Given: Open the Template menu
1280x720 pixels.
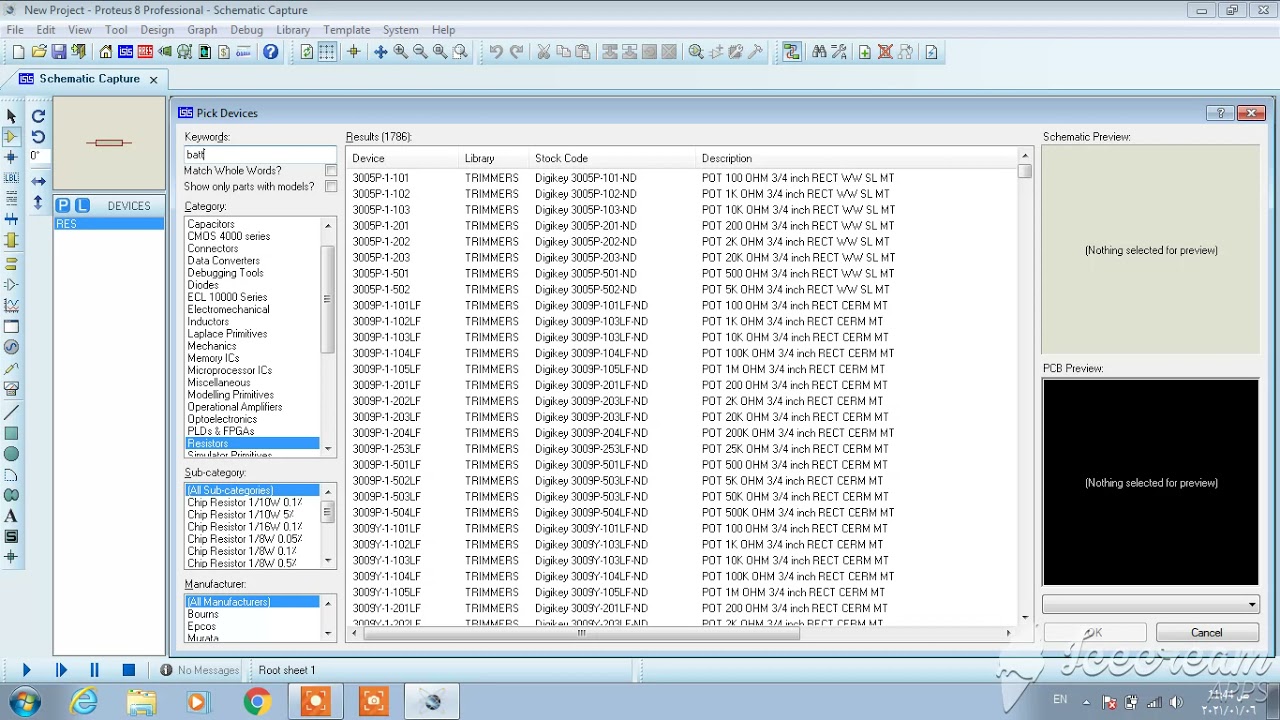Looking at the screenshot, I should [x=347, y=30].
